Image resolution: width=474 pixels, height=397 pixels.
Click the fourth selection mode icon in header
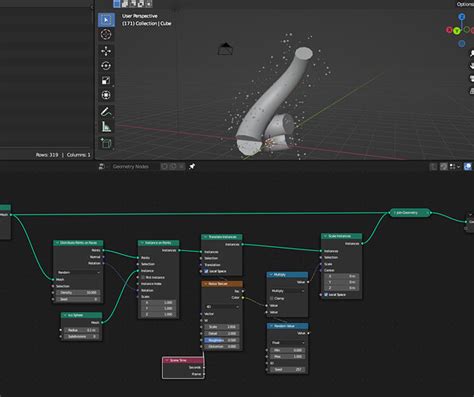click(x=141, y=4)
